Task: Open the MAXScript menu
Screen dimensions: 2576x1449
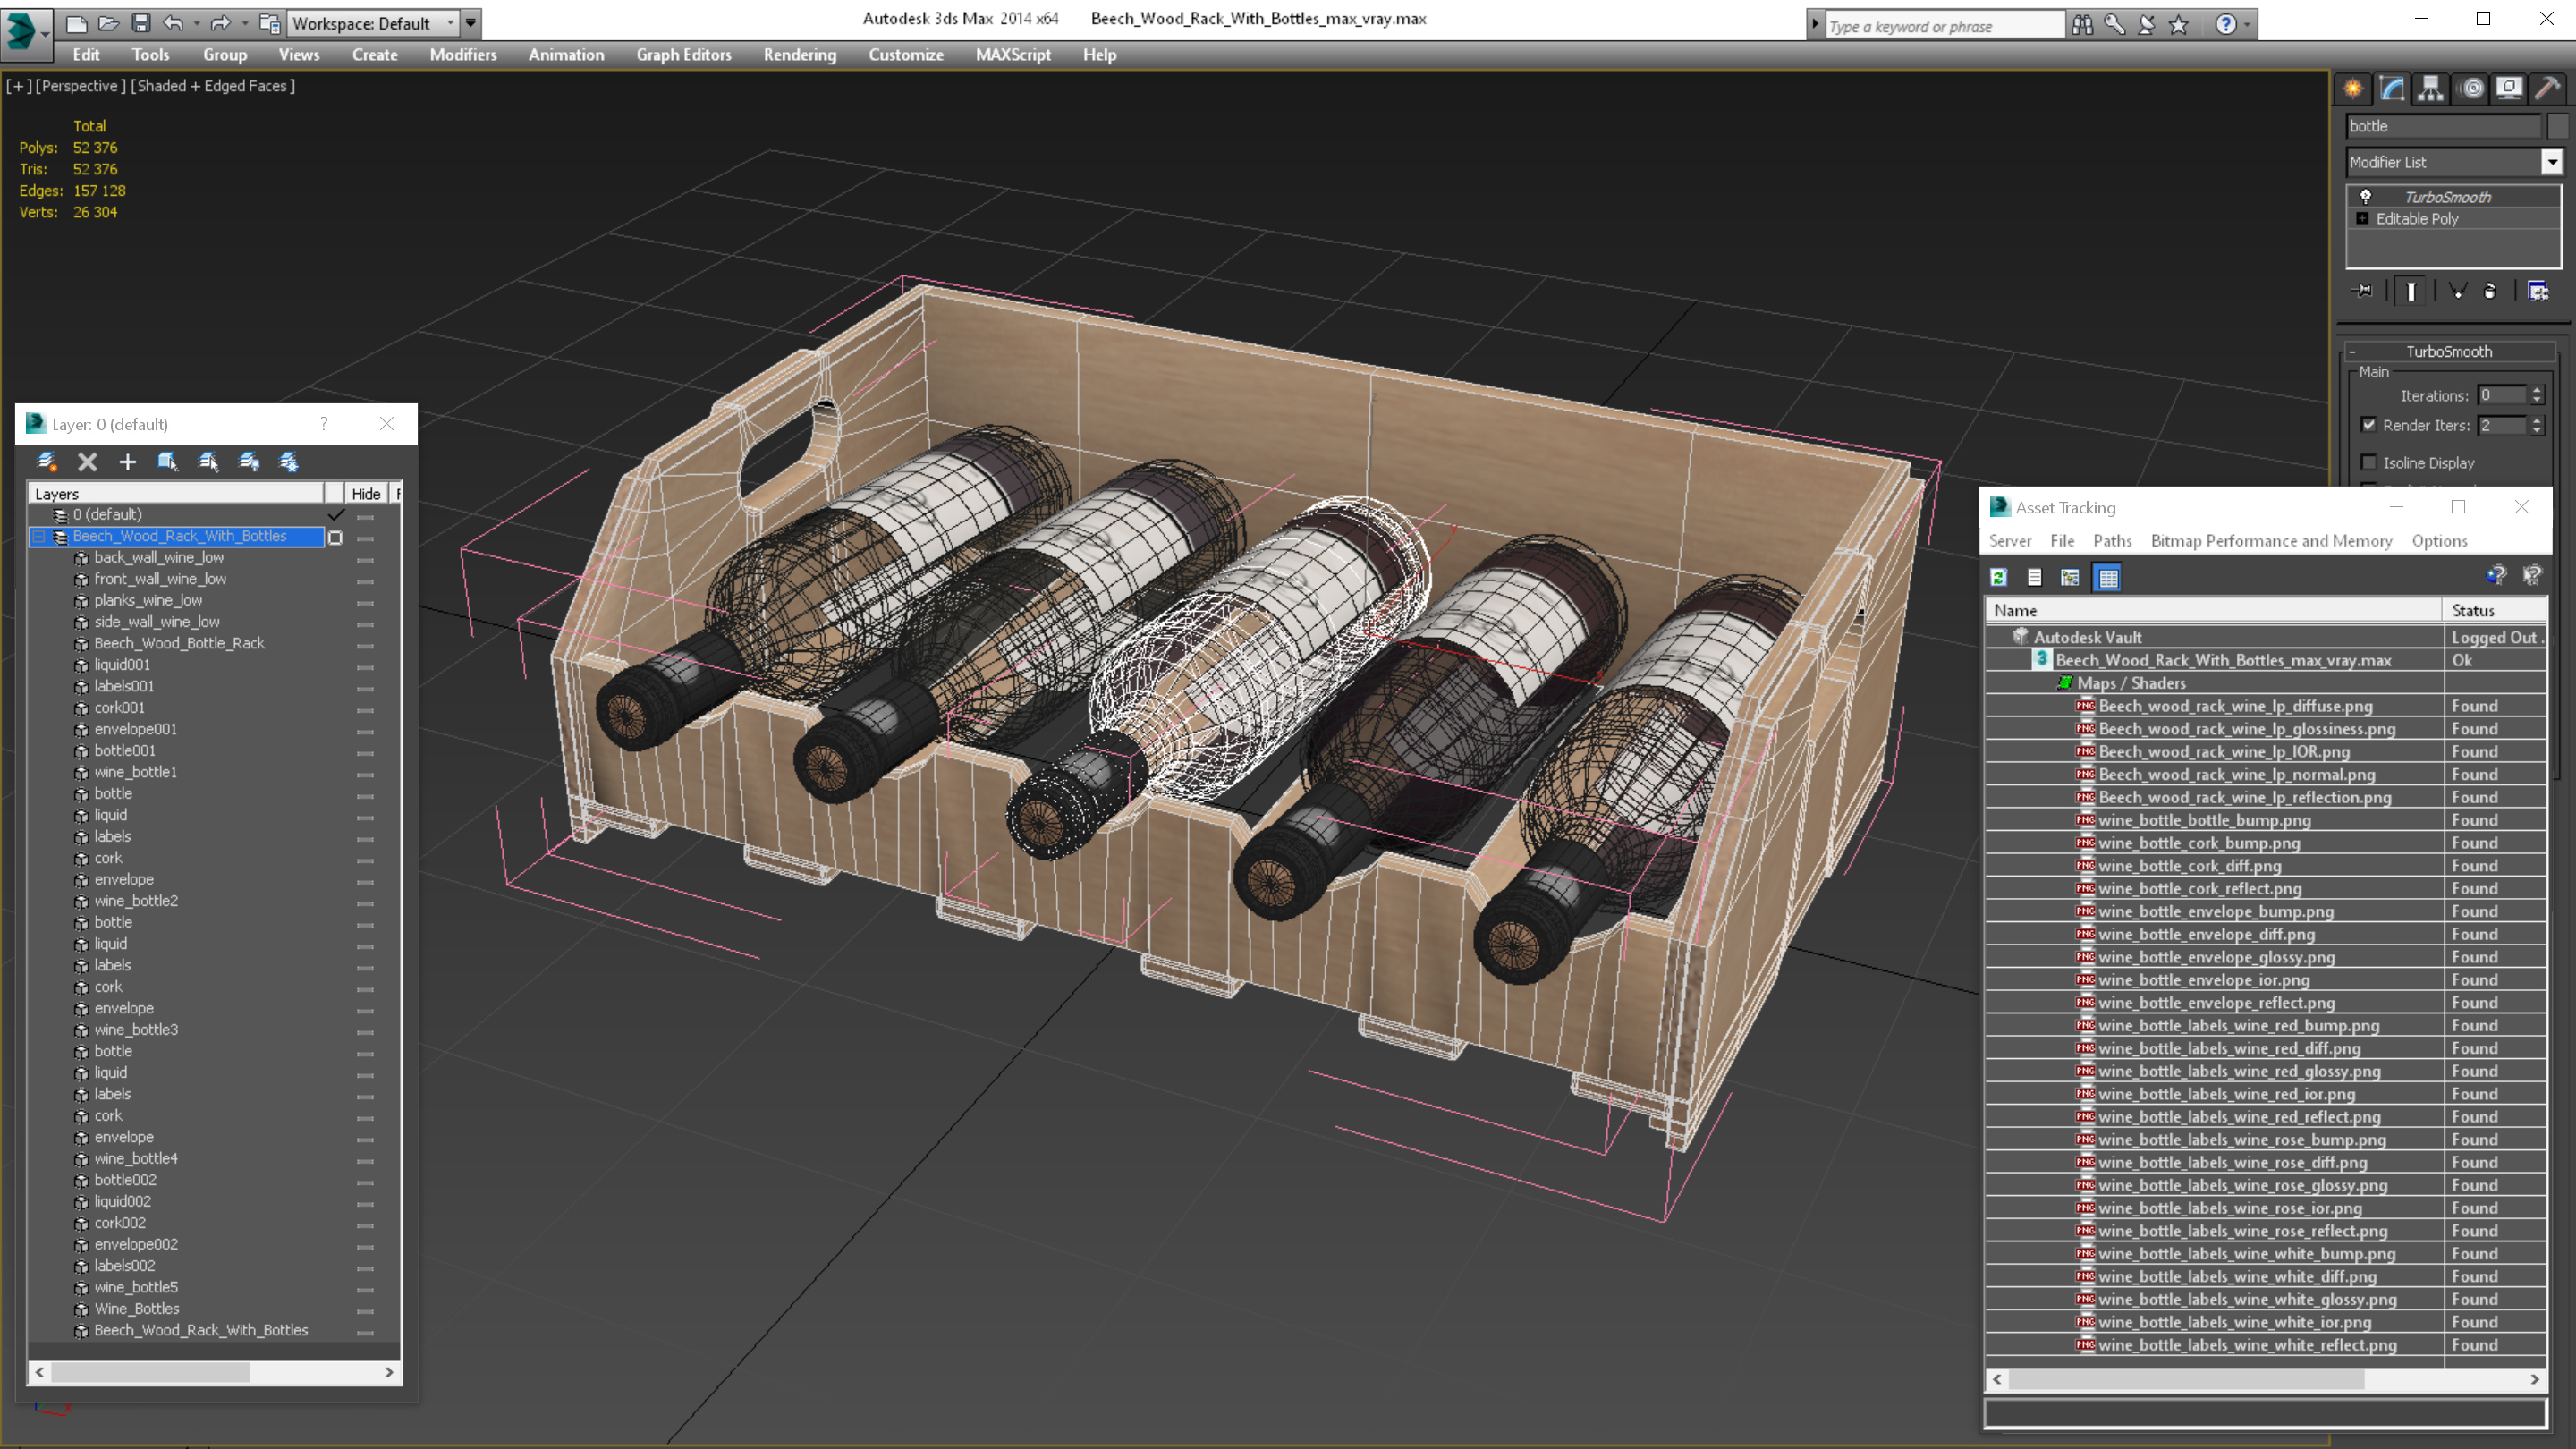Action: 1013,55
